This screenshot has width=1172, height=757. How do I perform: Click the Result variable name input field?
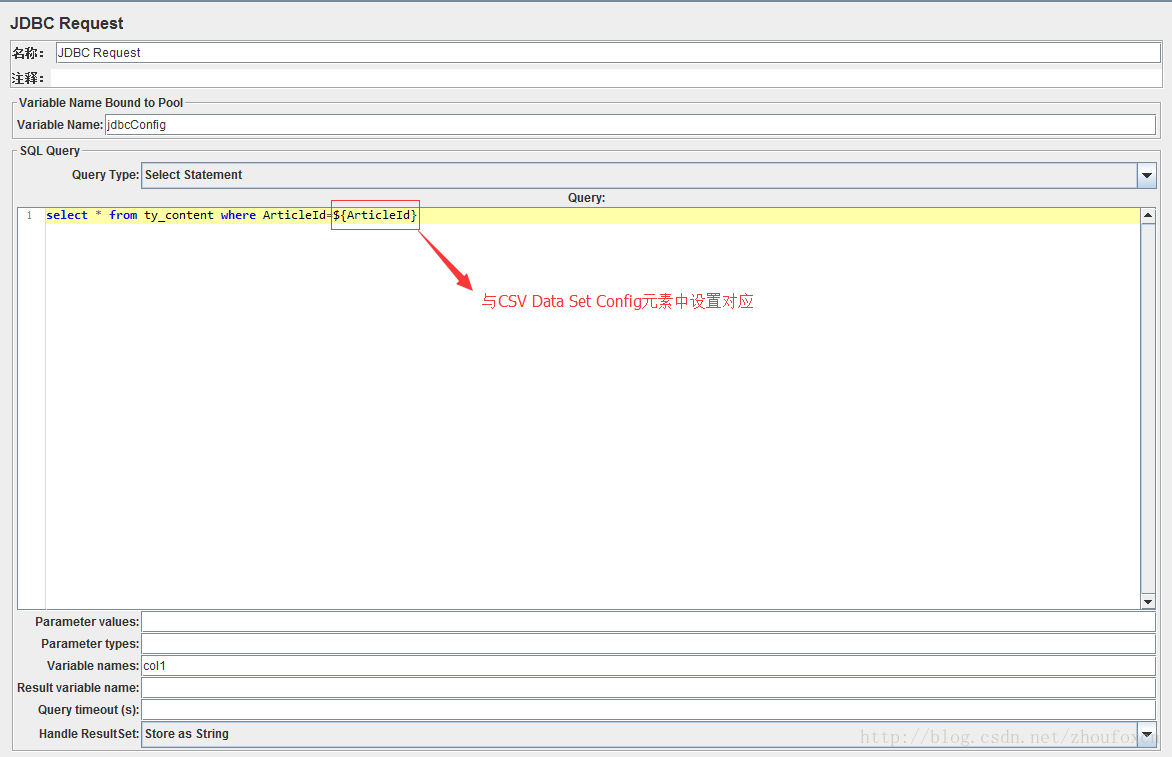point(648,688)
